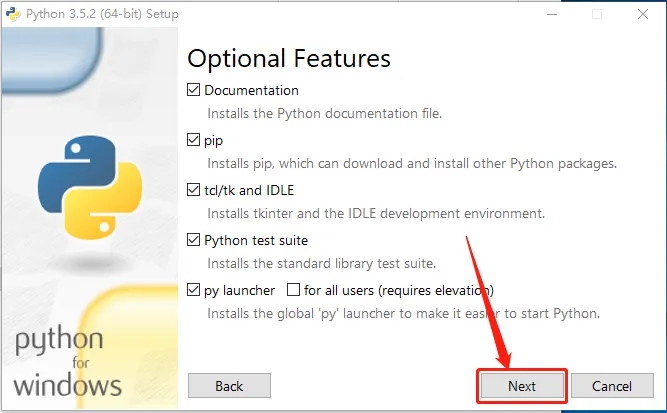Enable for all users (requires elevation)
The height and width of the screenshot is (413, 667).
click(x=294, y=290)
